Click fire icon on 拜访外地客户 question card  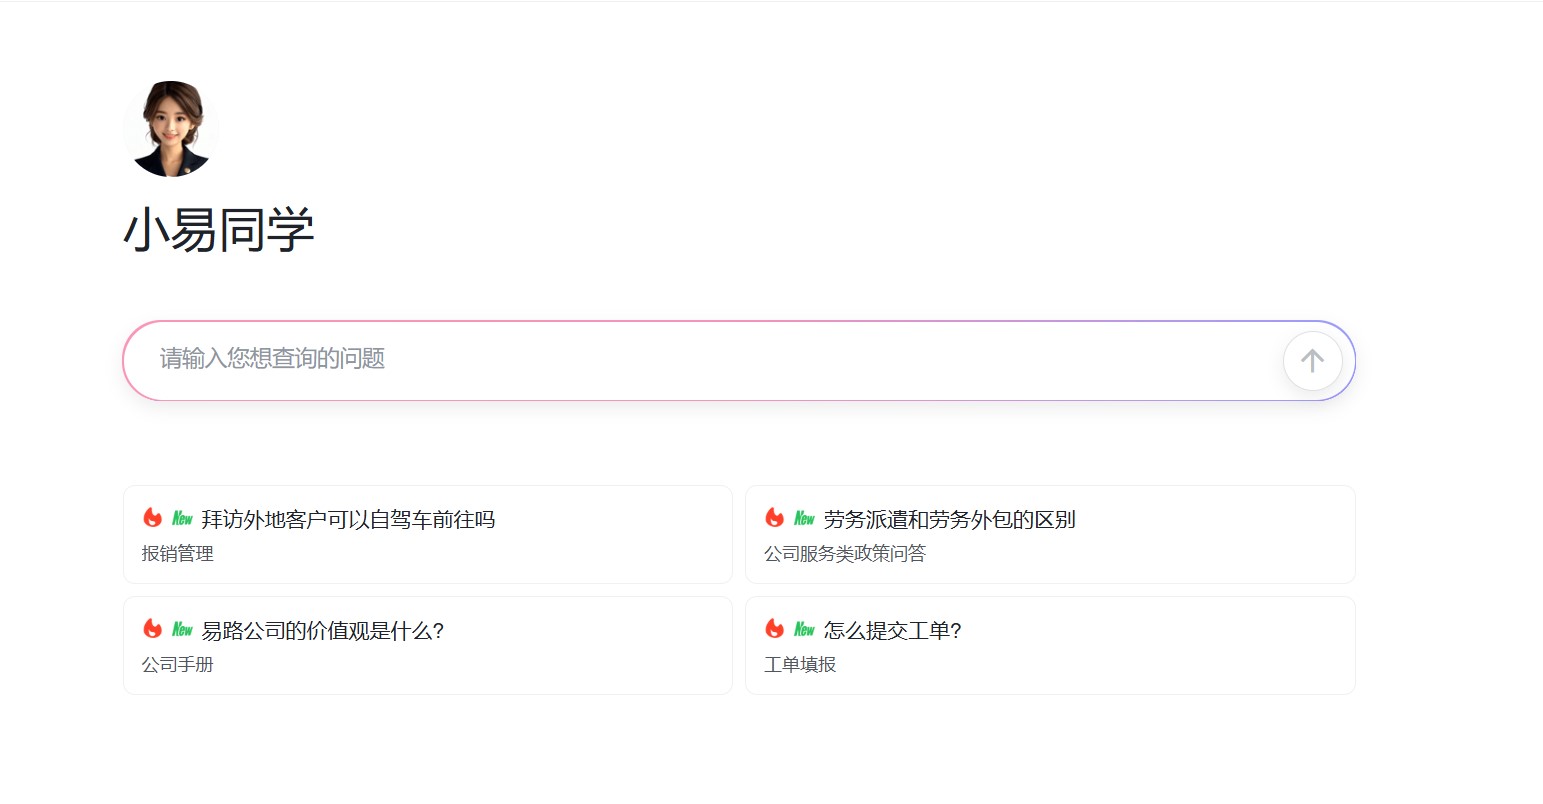(x=153, y=517)
